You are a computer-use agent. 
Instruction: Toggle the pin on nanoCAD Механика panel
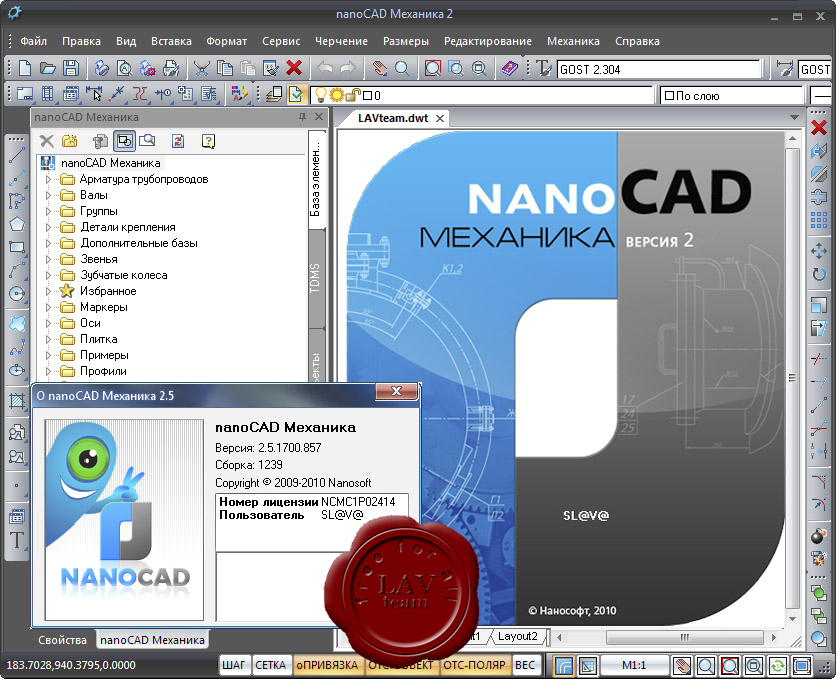[x=302, y=117]
